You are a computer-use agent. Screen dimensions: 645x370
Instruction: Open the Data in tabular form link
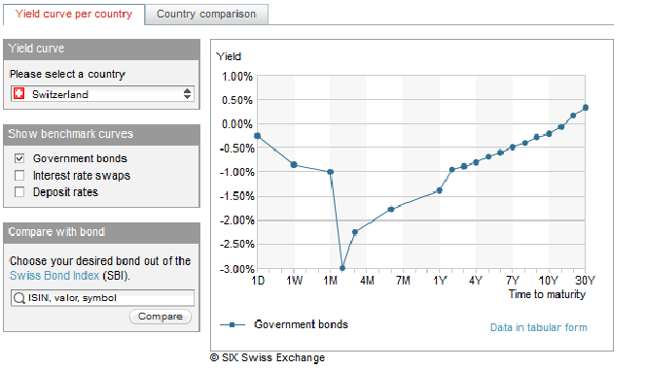[538, 327]
